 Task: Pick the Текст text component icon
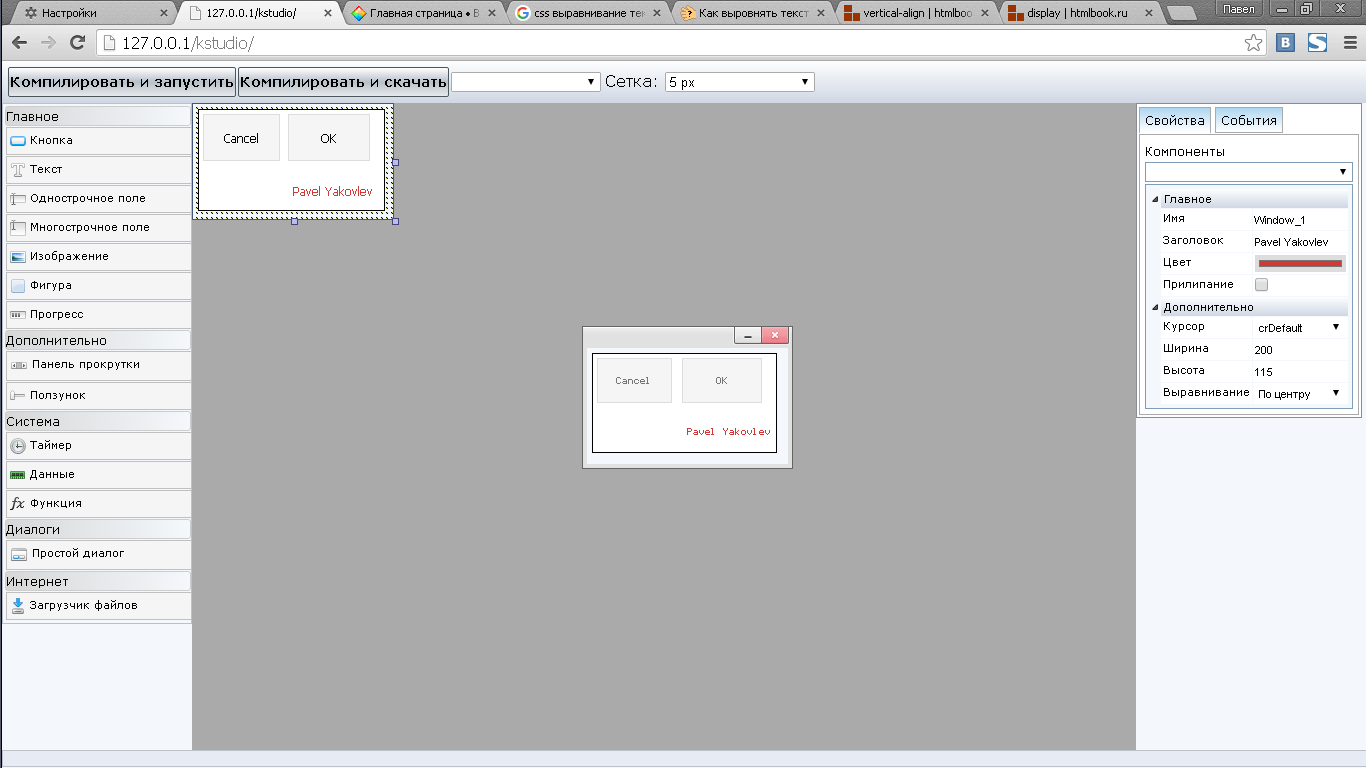click(17, 170)
